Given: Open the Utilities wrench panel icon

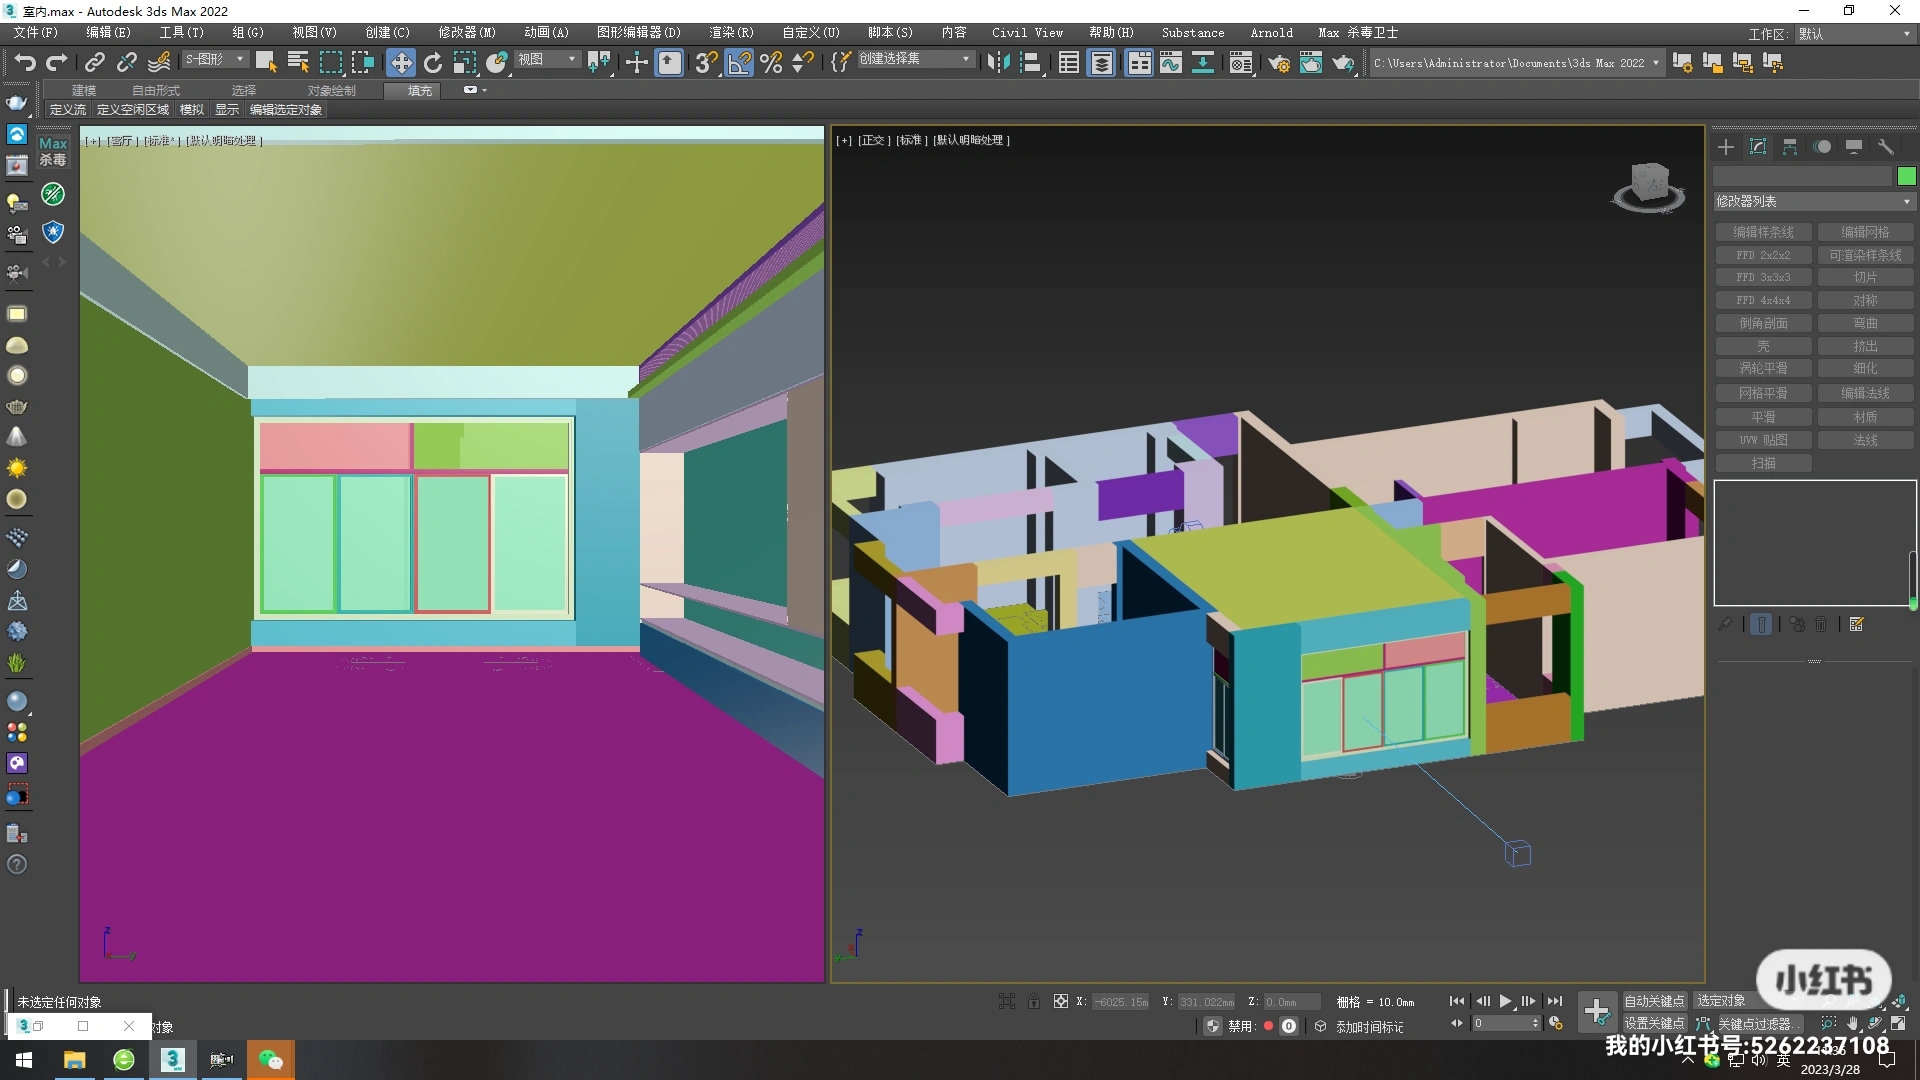Looking at the screenshot, I should pos(1885,147).
